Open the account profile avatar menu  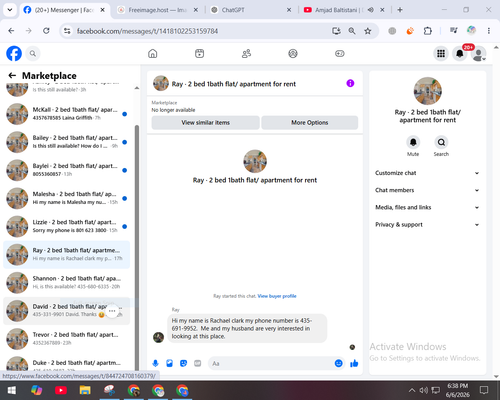pos(479,54)
